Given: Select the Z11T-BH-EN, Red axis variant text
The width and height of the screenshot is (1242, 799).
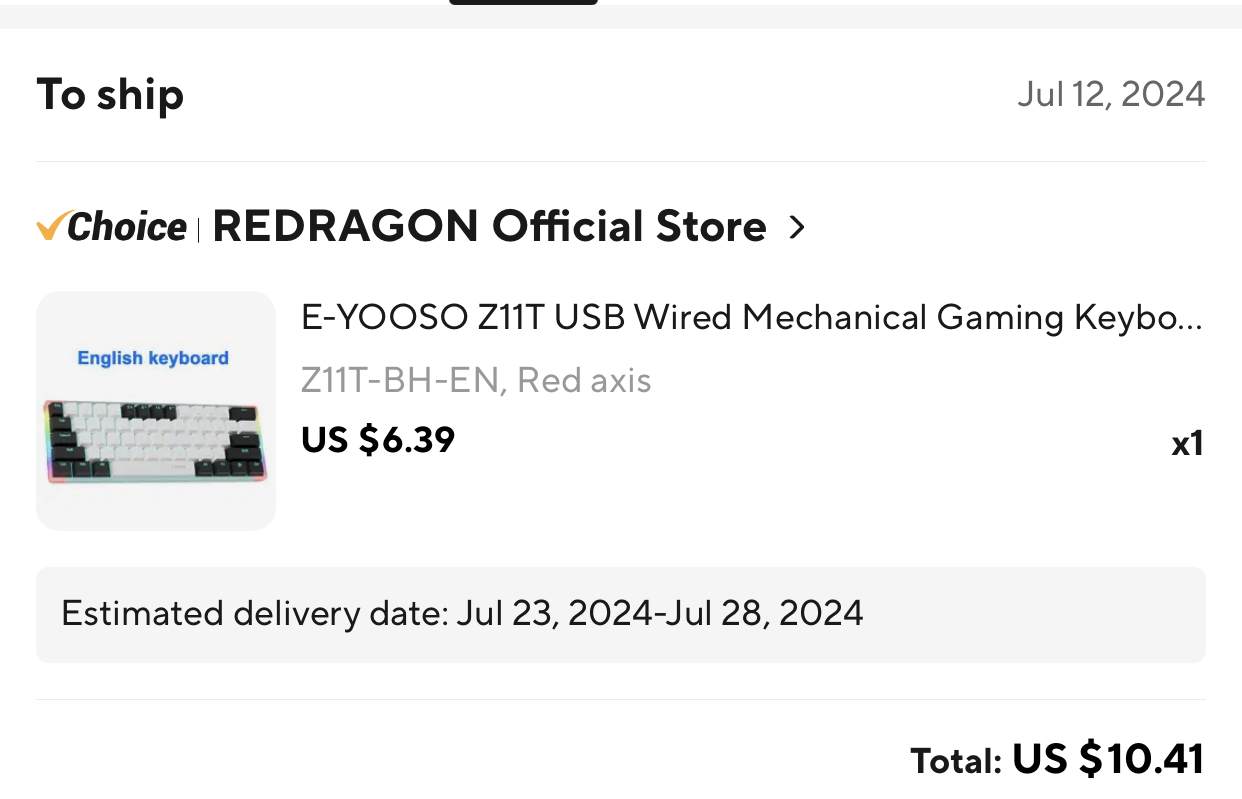Looking at the screenshot, I should pos(476,380).
